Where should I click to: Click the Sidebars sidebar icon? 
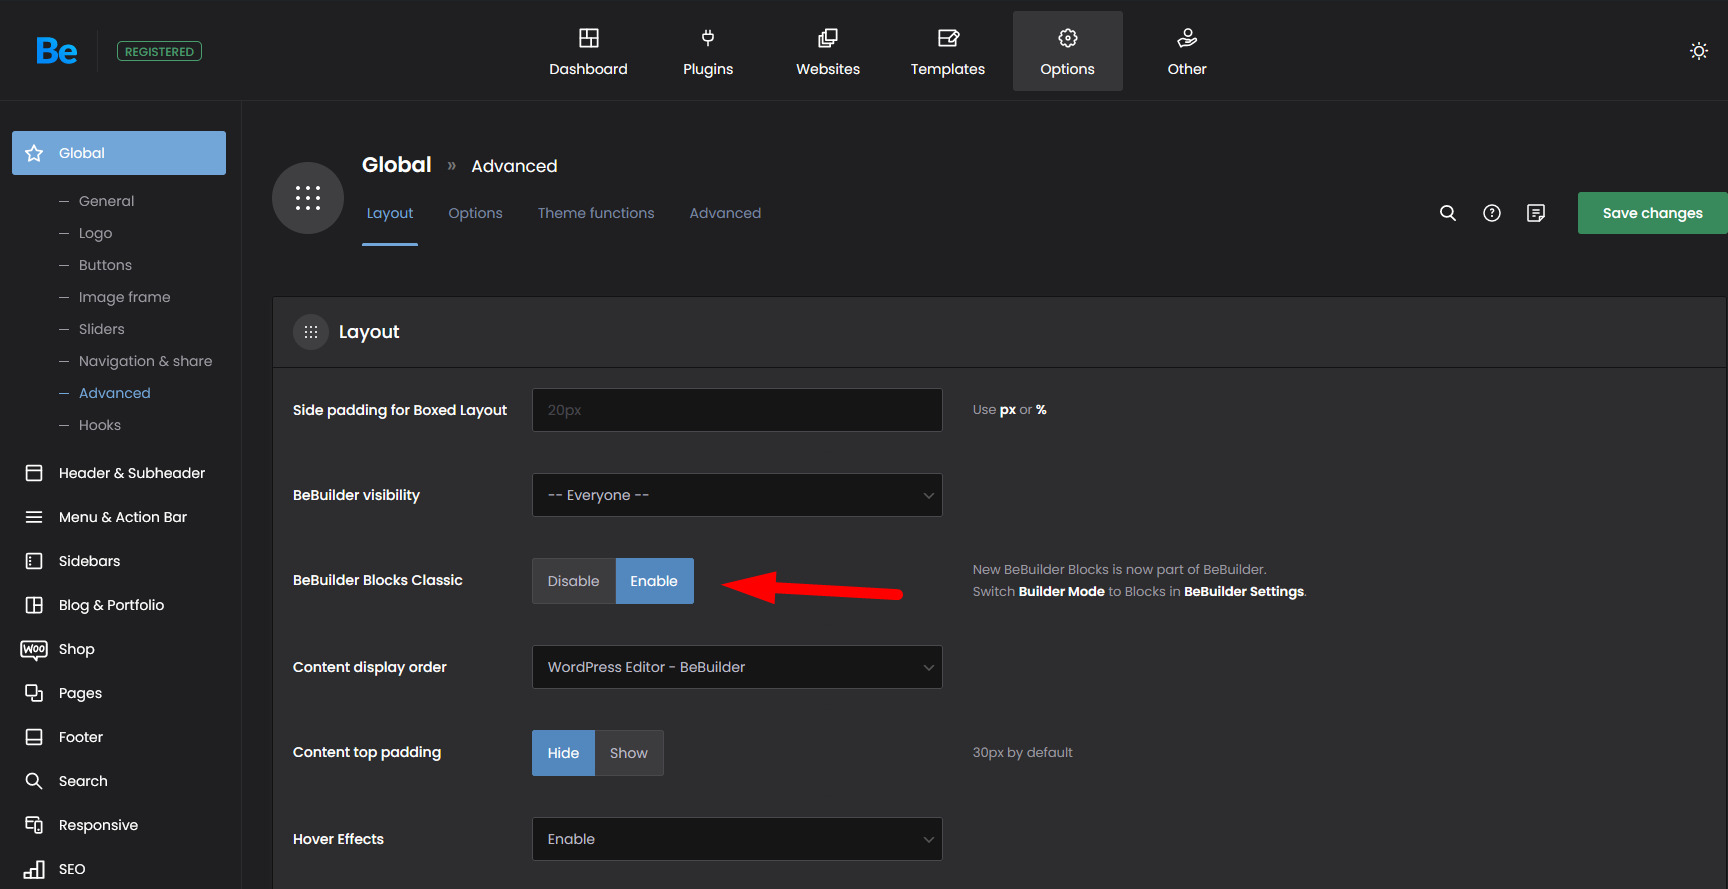pyautogui.click(x=34, y=561)
